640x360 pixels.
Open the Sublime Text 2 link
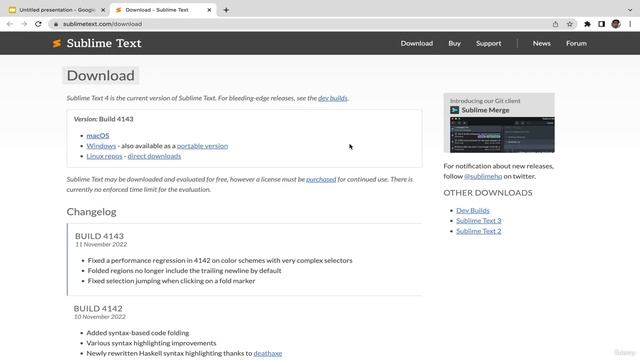(x=478, y=231)
